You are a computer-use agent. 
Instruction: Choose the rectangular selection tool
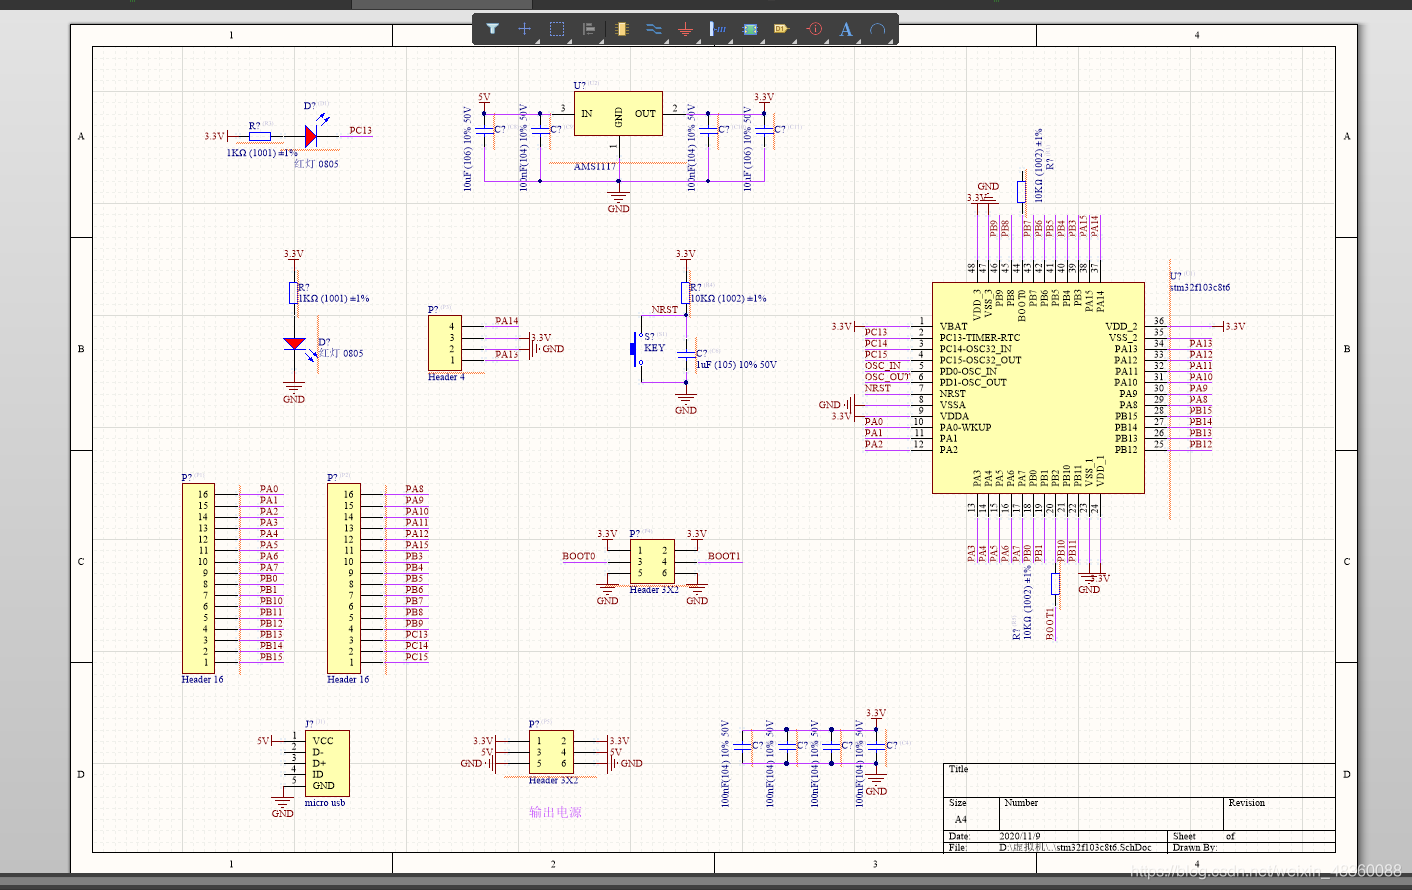pyautogui.click(x=557, y=29)
